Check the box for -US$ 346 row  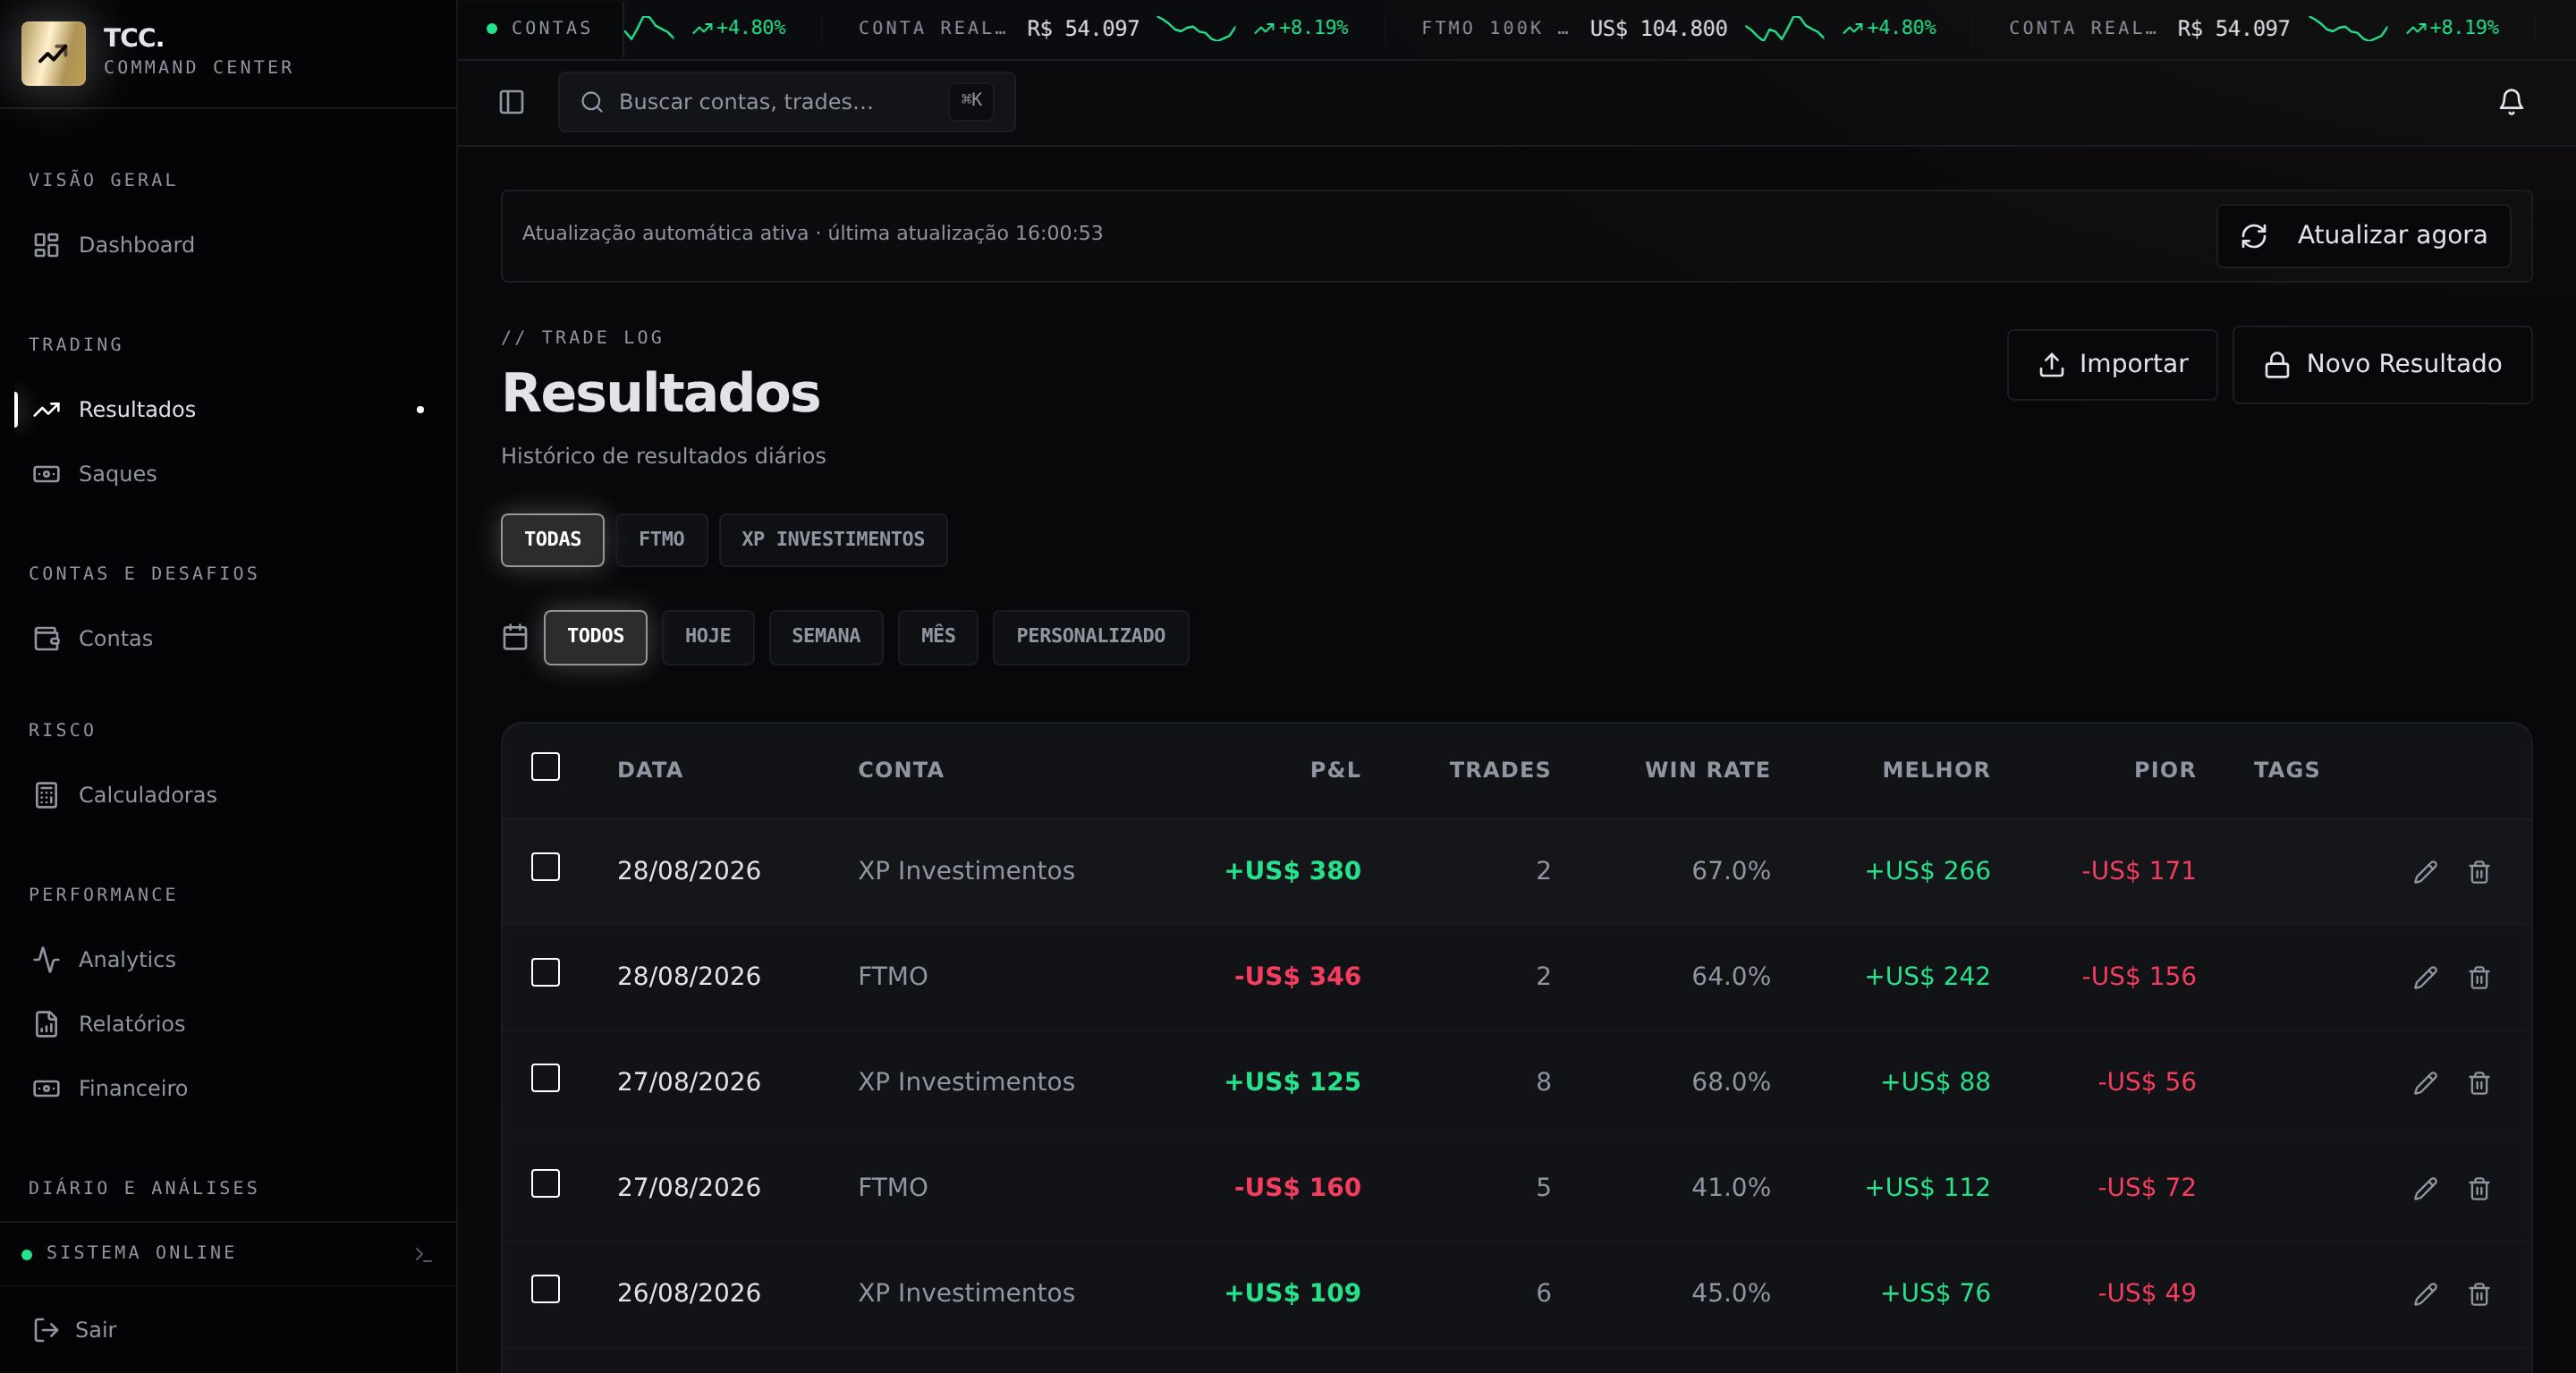545,972
